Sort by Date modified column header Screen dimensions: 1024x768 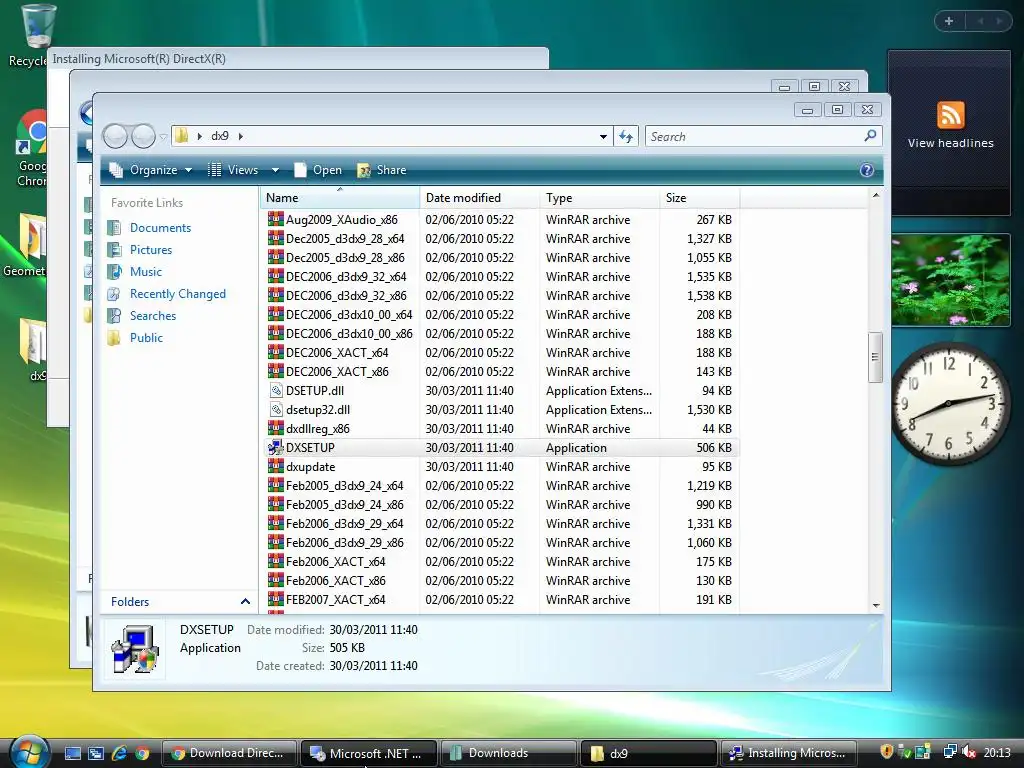coord(479,197)
